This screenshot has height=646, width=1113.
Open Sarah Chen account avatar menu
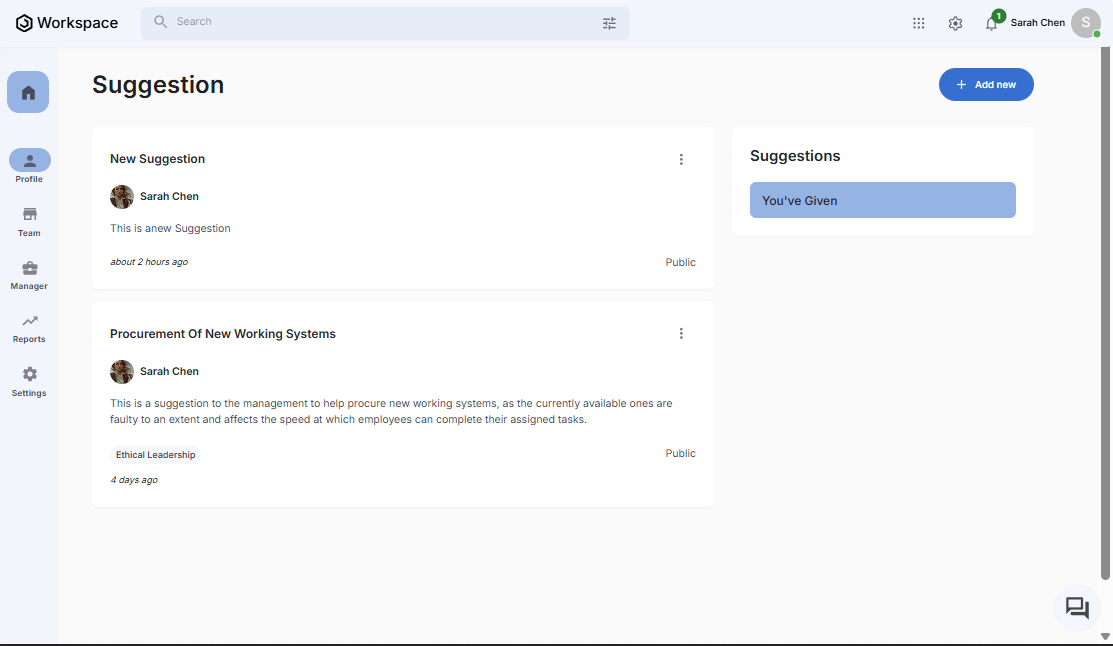[1085, 23]
